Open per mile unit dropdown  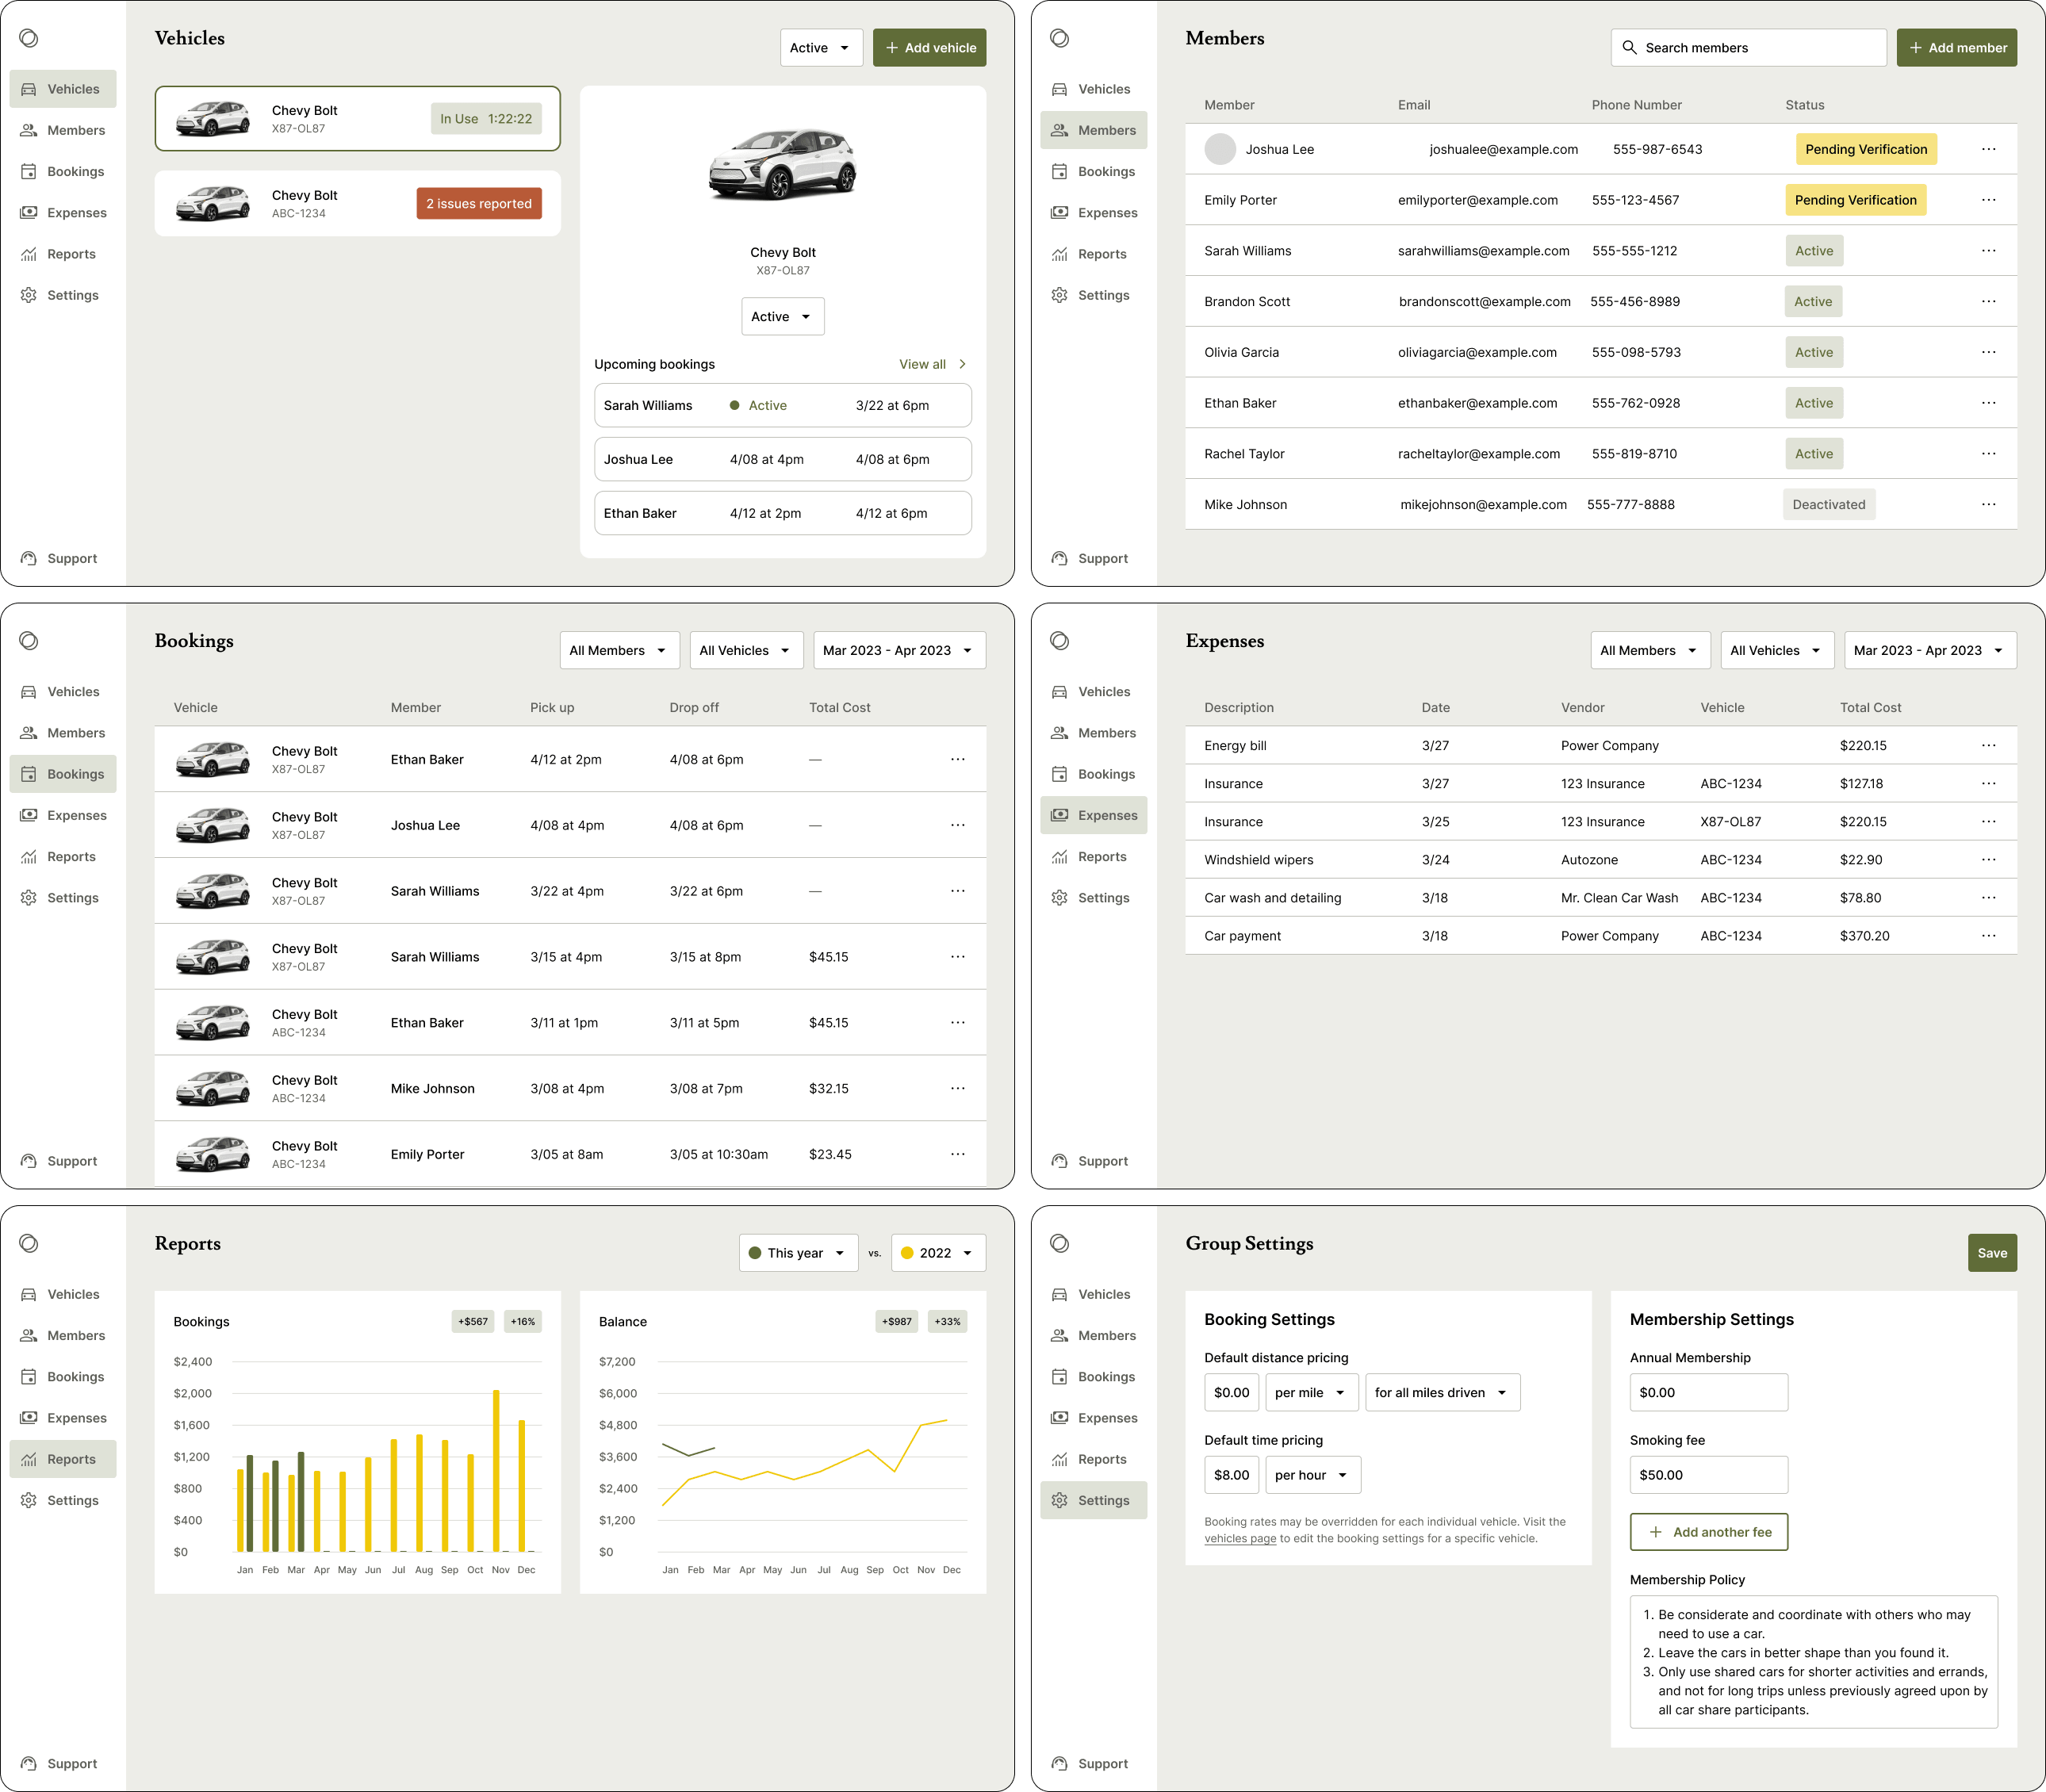coord(1312,1392)
